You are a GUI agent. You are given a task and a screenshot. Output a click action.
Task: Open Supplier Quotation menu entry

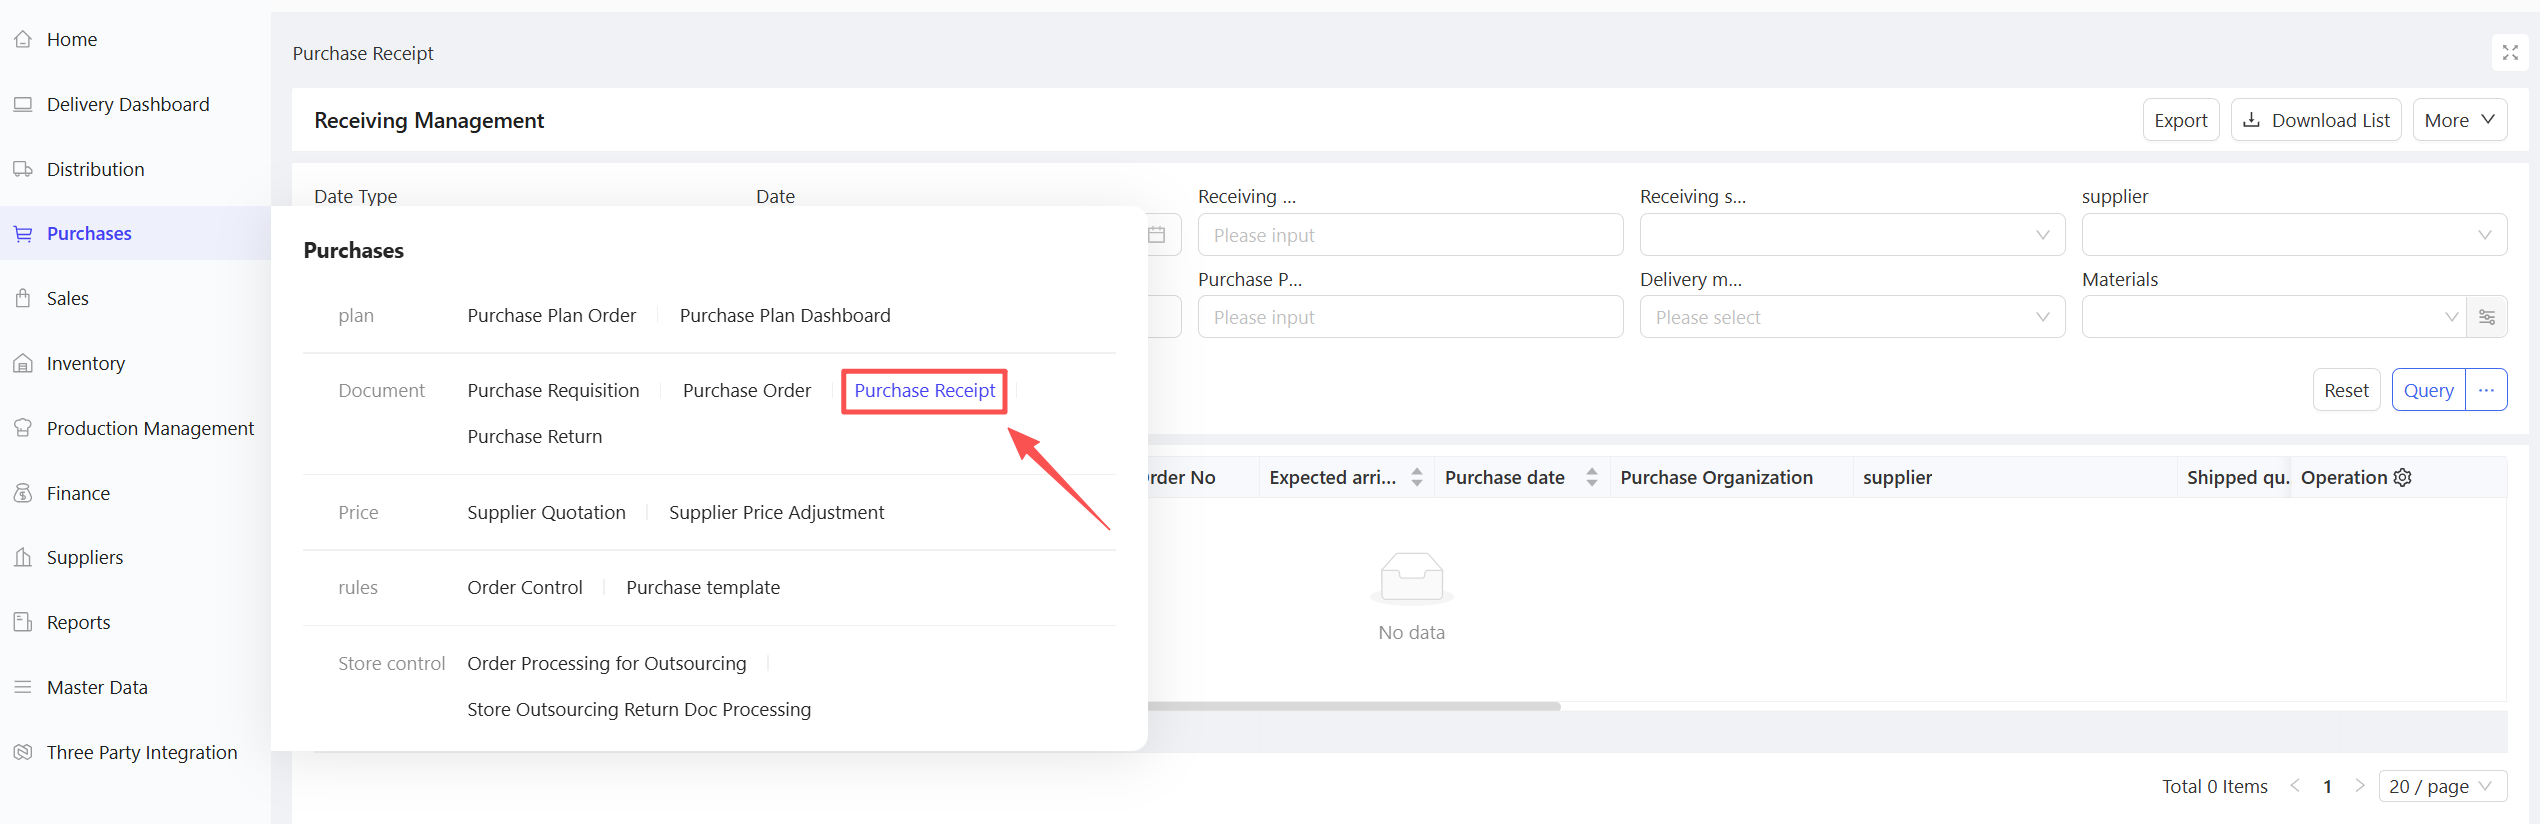546,512
